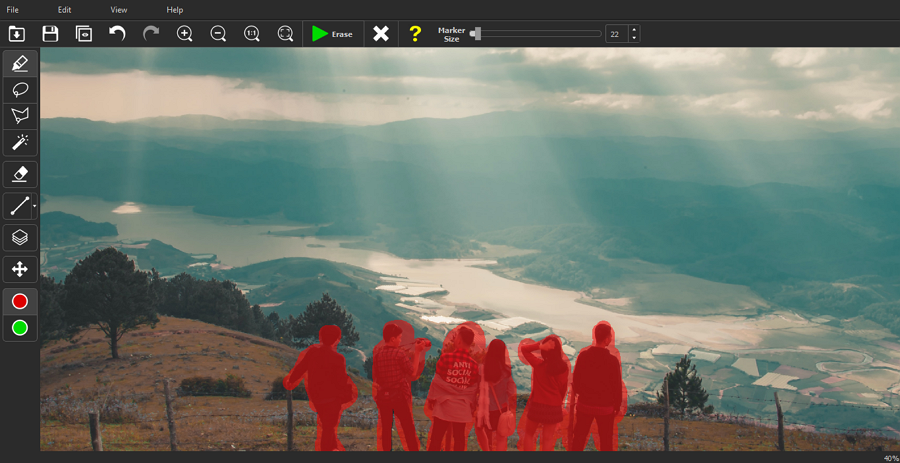Click the load image icon

(x=17, y=34)
